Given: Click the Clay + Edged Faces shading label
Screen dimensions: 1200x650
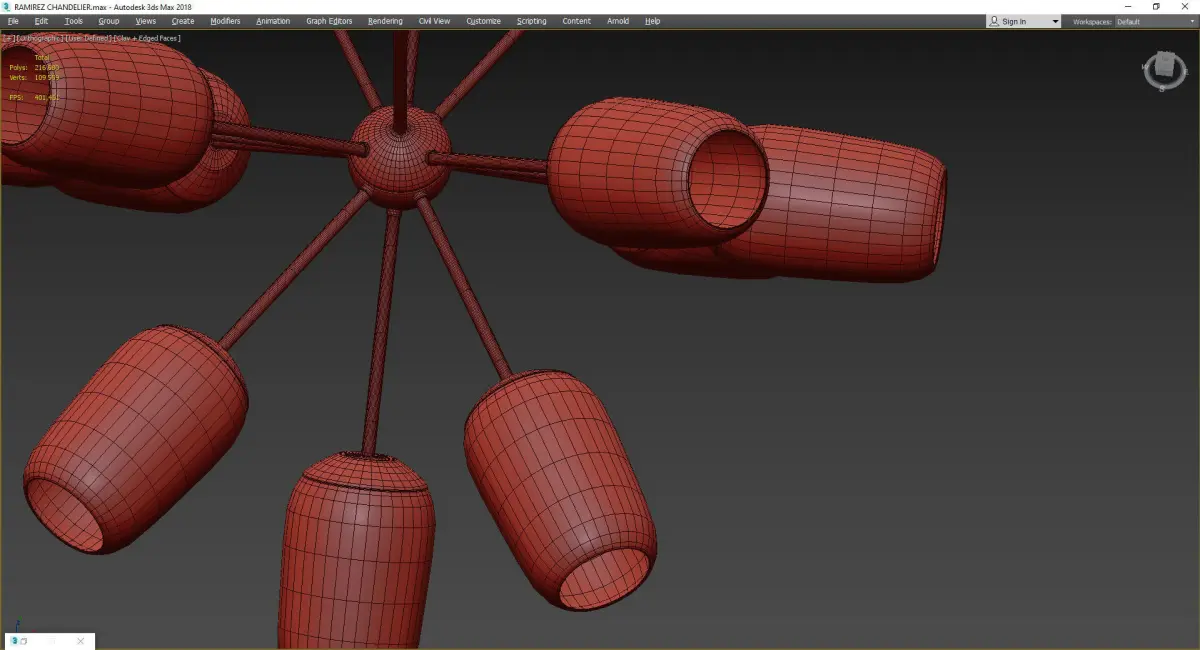Looking at the screenshot, I should 147,38.
